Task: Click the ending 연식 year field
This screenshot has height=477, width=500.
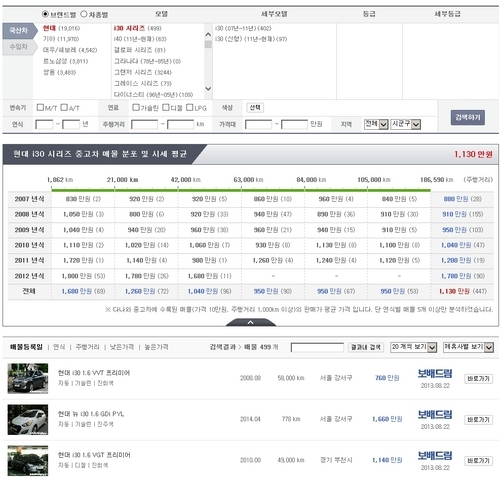Action: pyautogui.click(x=71, y=124)
